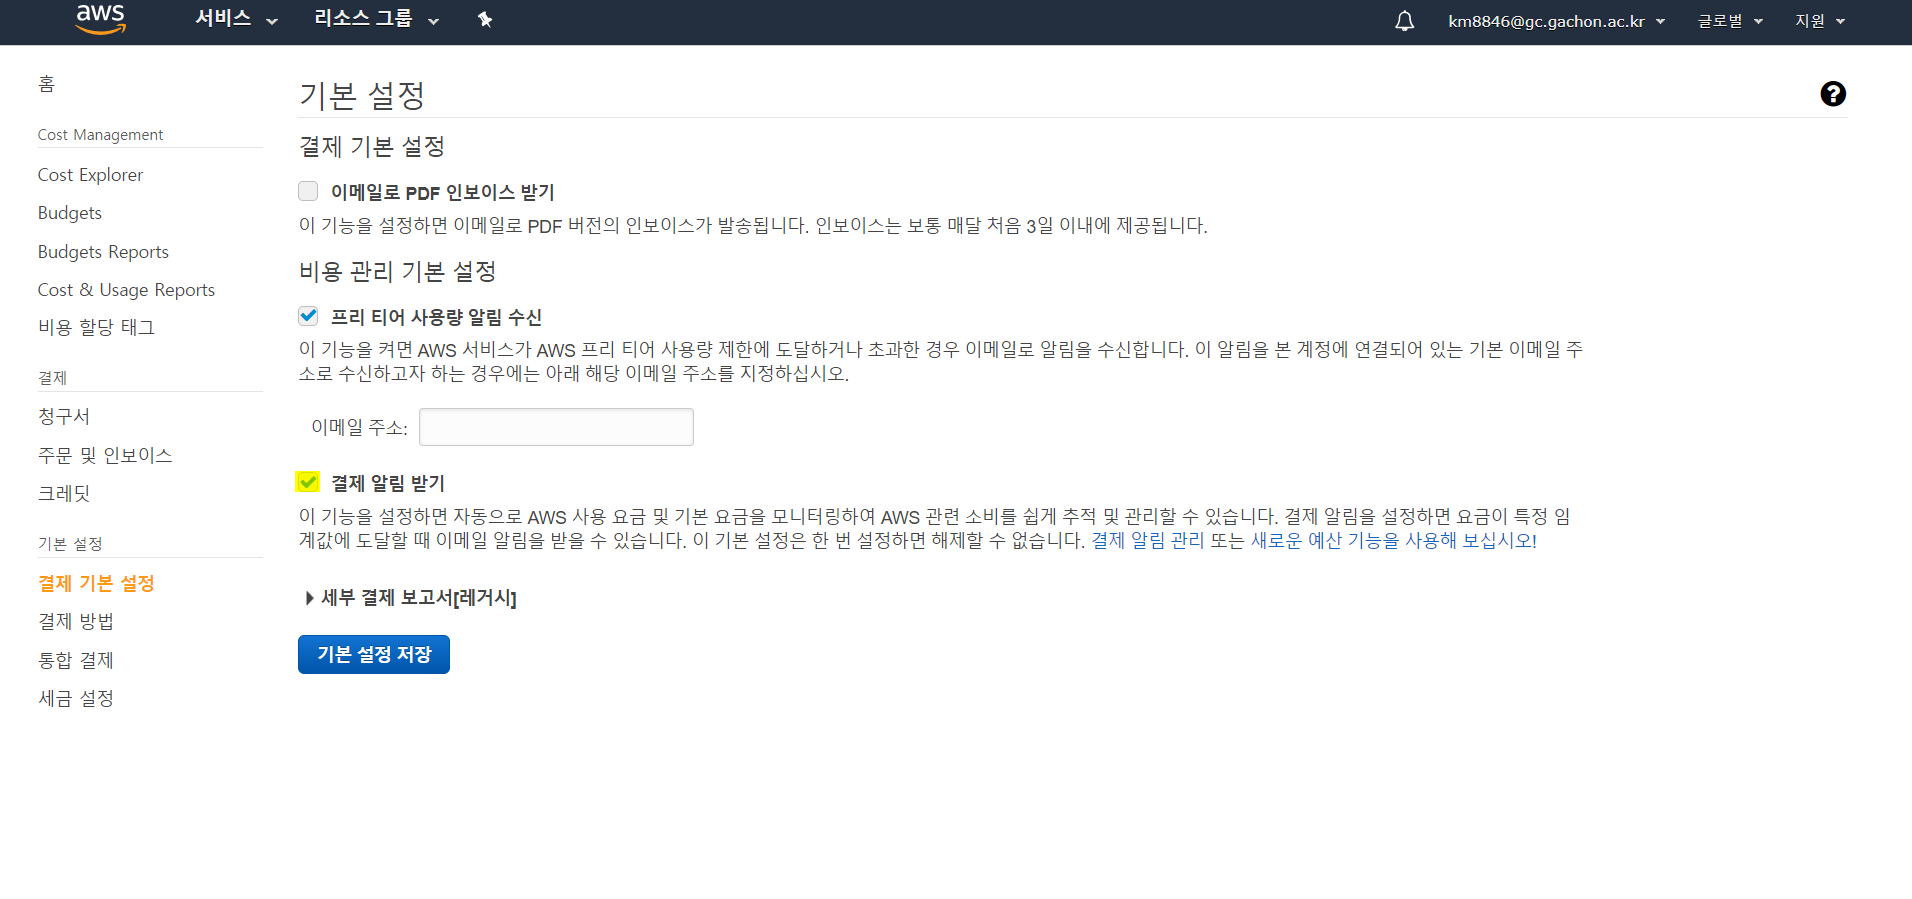Click the 결제 기본 설정 section heading

(372, 147)
